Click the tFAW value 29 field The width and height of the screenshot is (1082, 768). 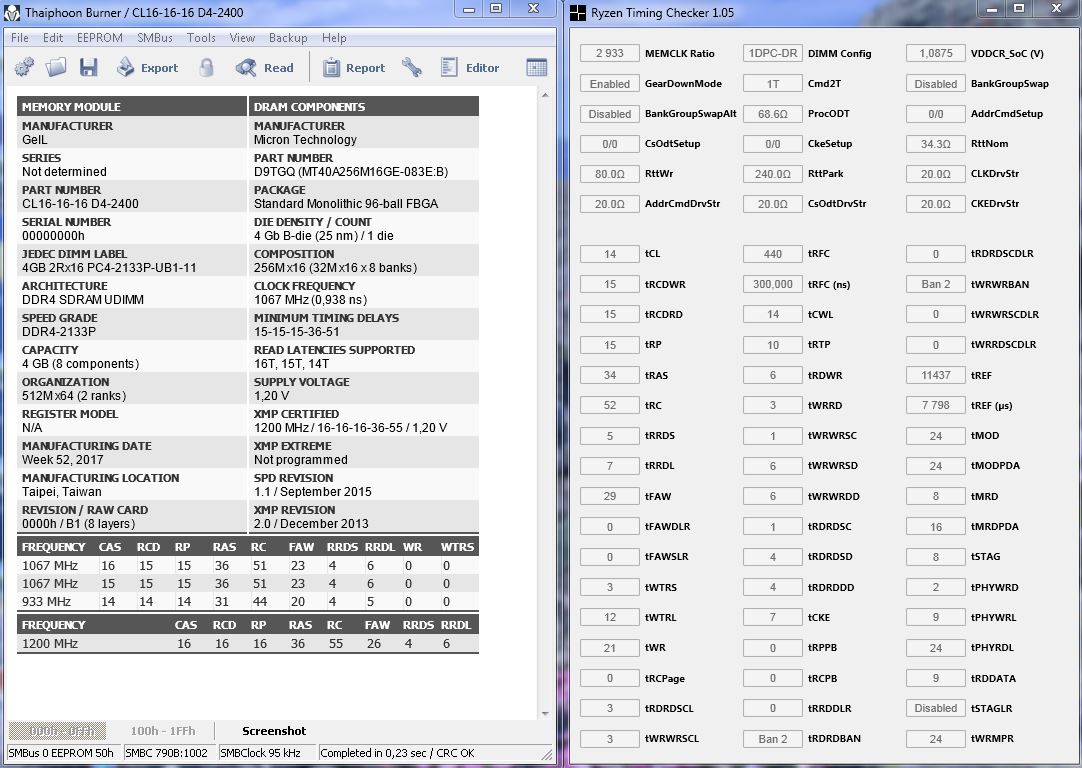[609, 496]
